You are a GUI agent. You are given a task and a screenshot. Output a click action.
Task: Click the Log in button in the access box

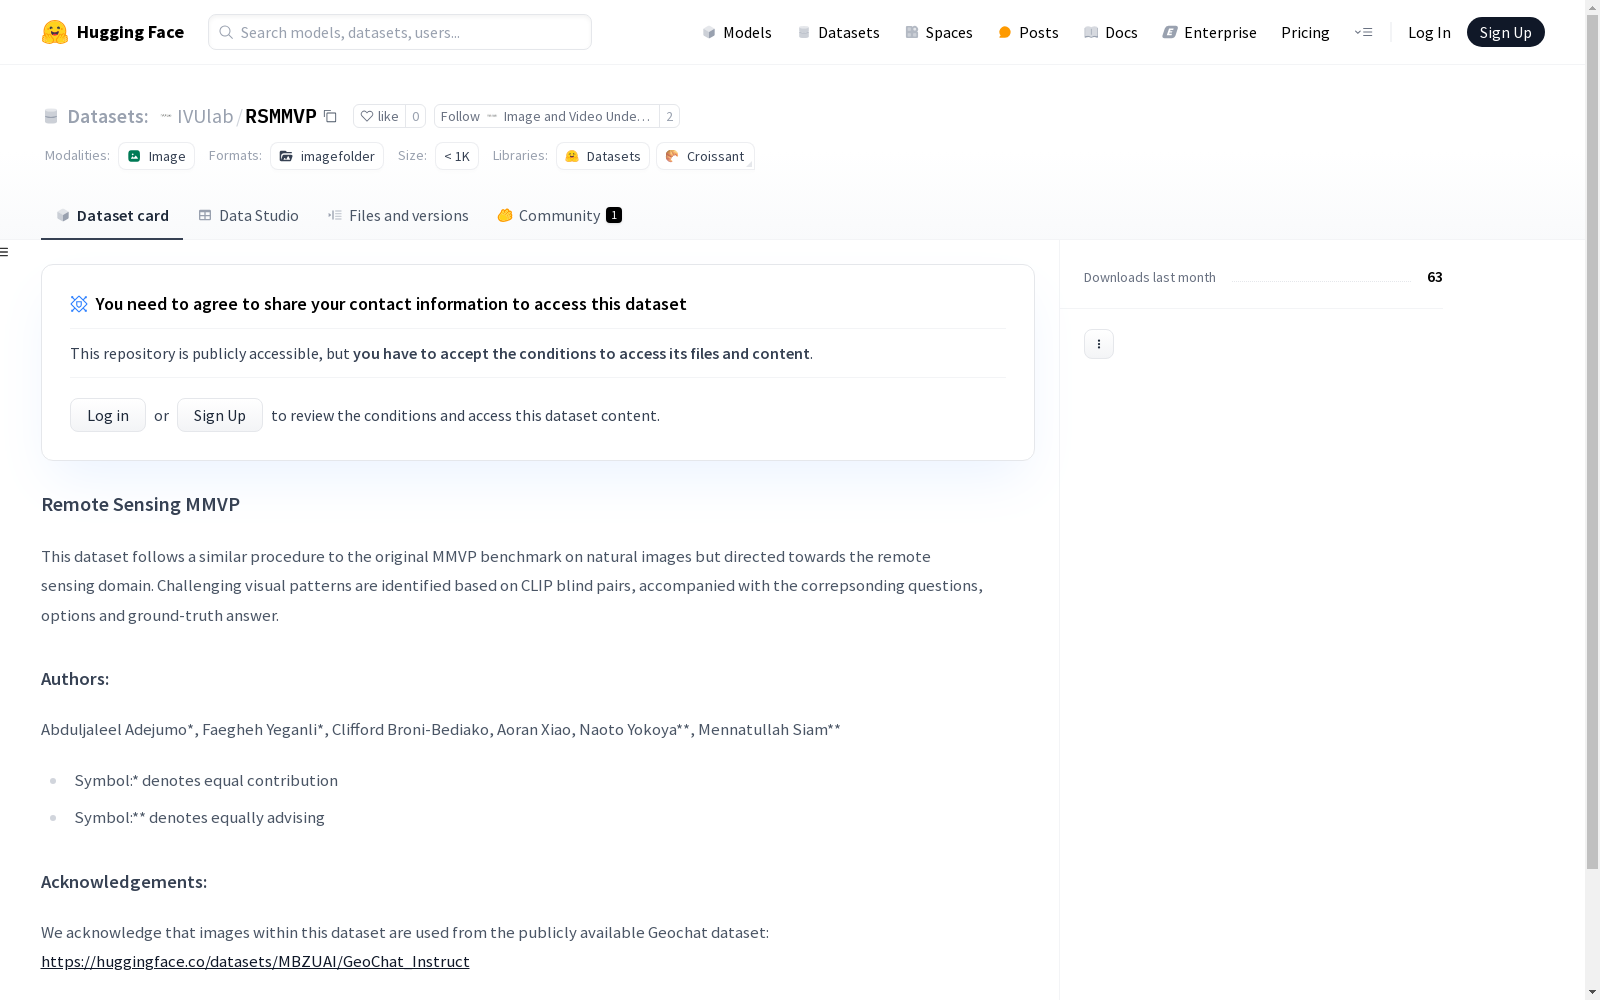tap(108, 415)
